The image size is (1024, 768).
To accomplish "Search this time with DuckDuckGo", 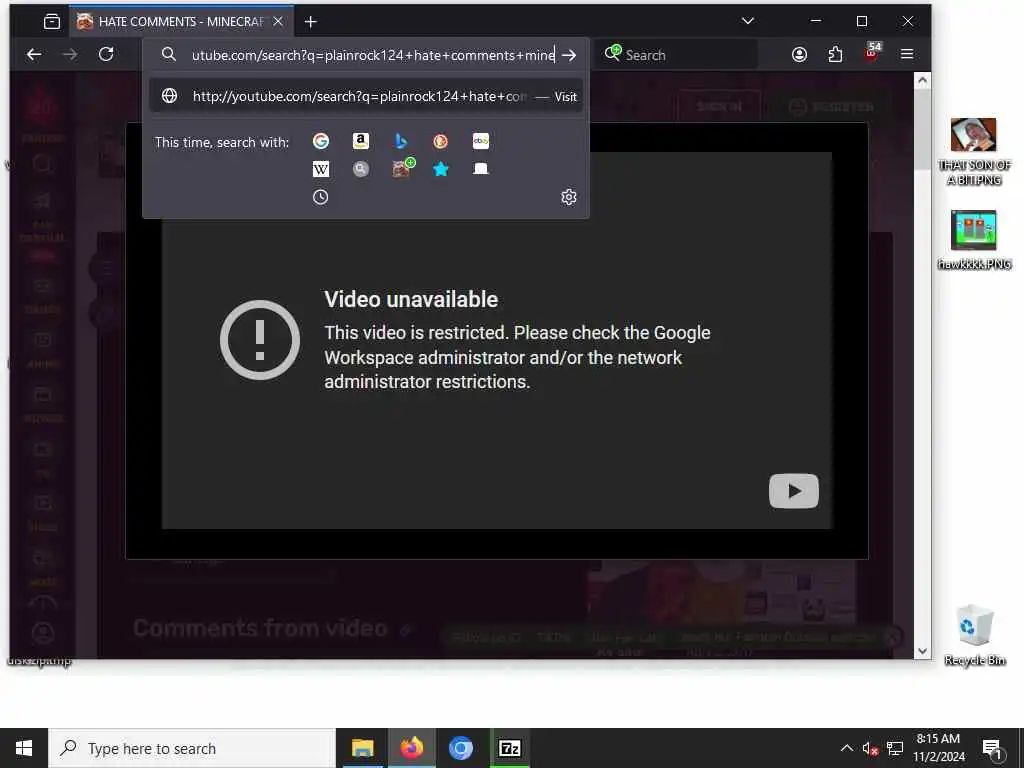I will 441,141.
